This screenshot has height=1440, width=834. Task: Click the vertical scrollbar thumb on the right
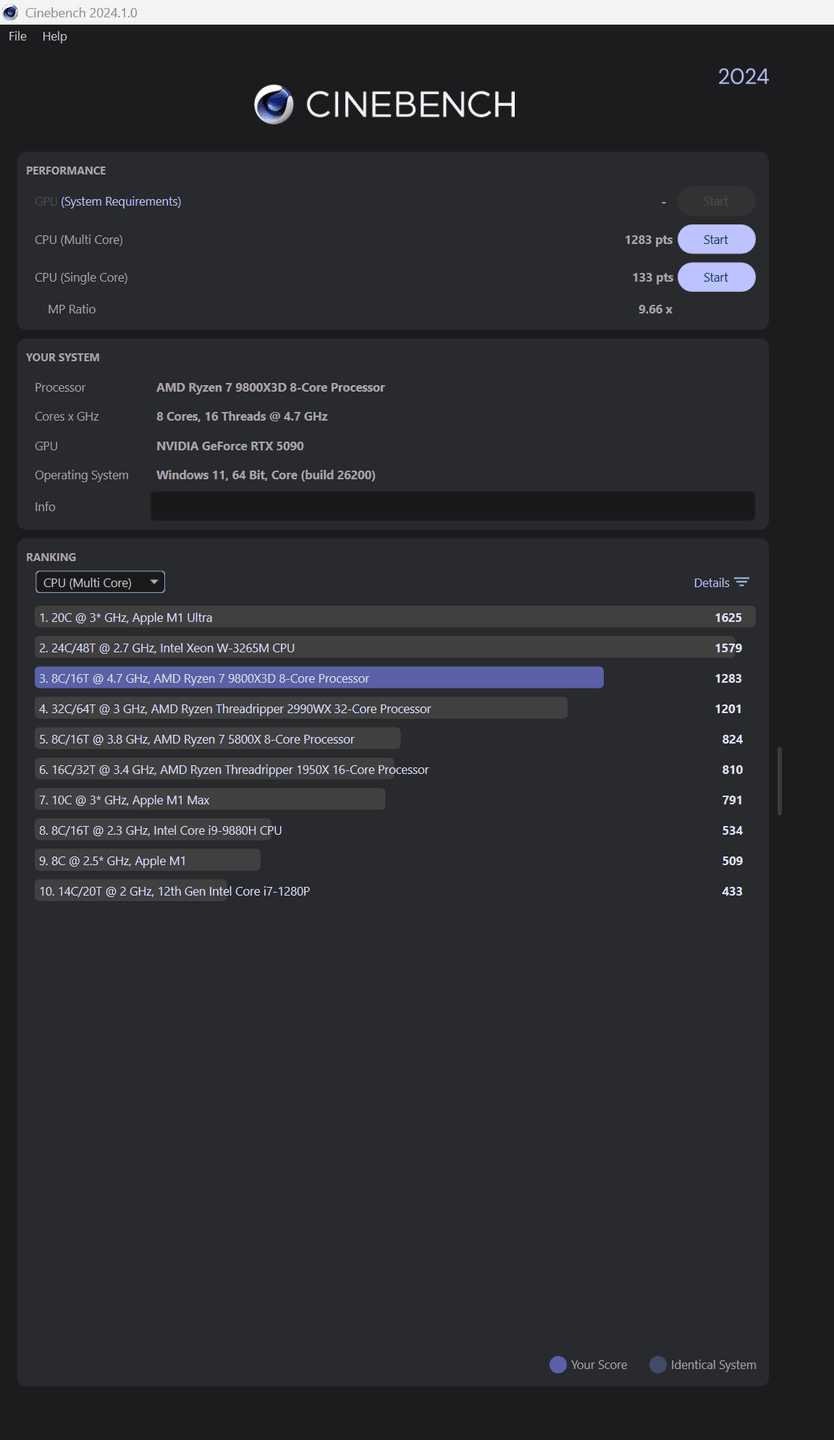click(779, 781)
